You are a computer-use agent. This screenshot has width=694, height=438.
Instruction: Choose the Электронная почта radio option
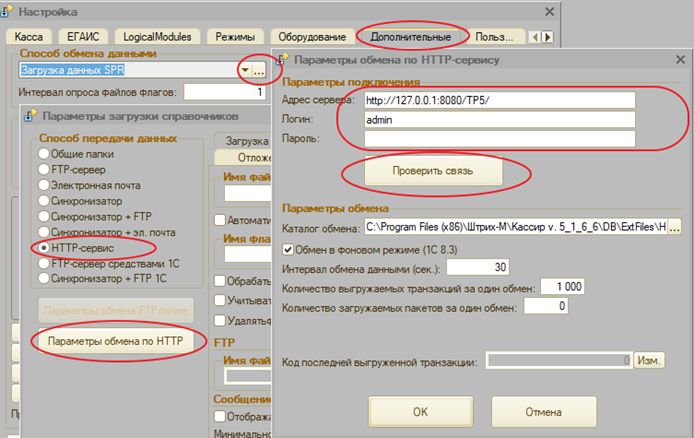(43, 185)
